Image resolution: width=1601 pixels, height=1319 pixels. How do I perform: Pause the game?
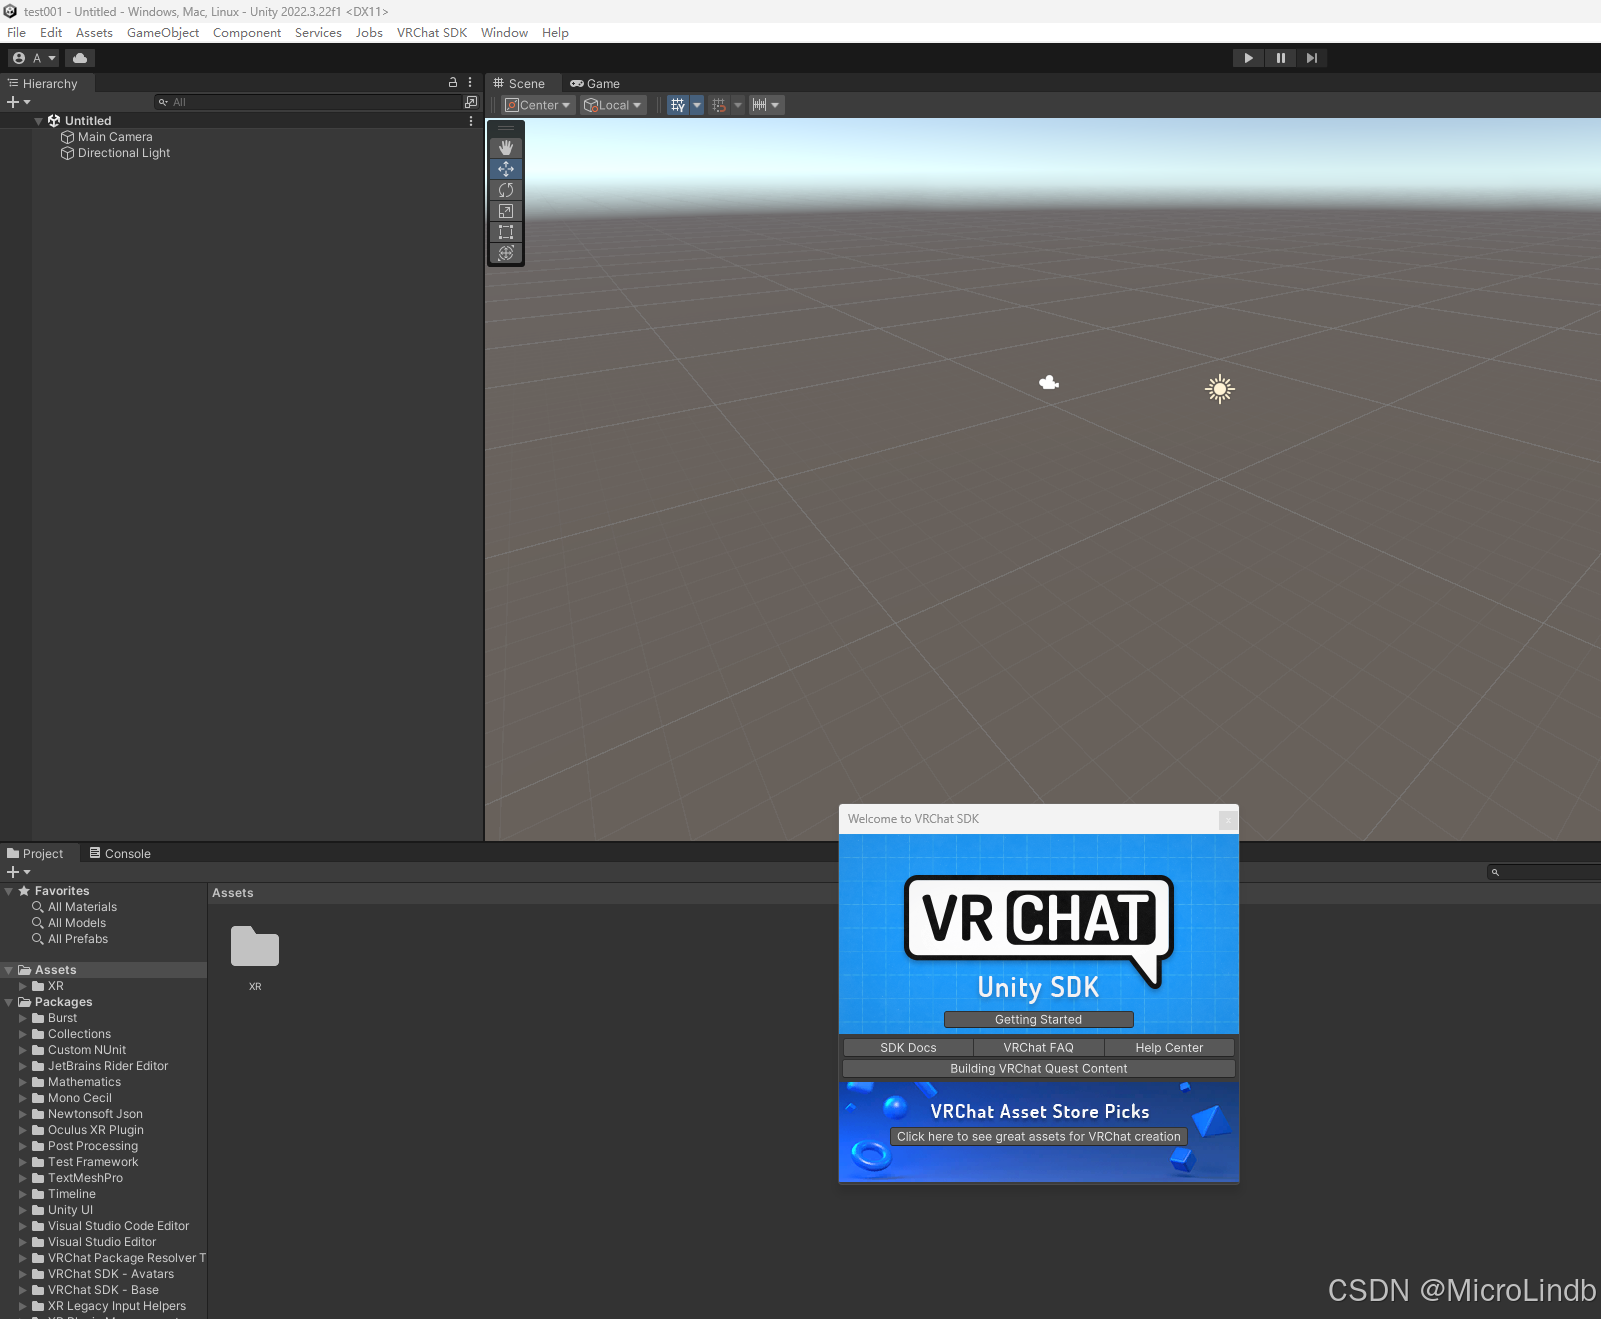pos(1280,58)
